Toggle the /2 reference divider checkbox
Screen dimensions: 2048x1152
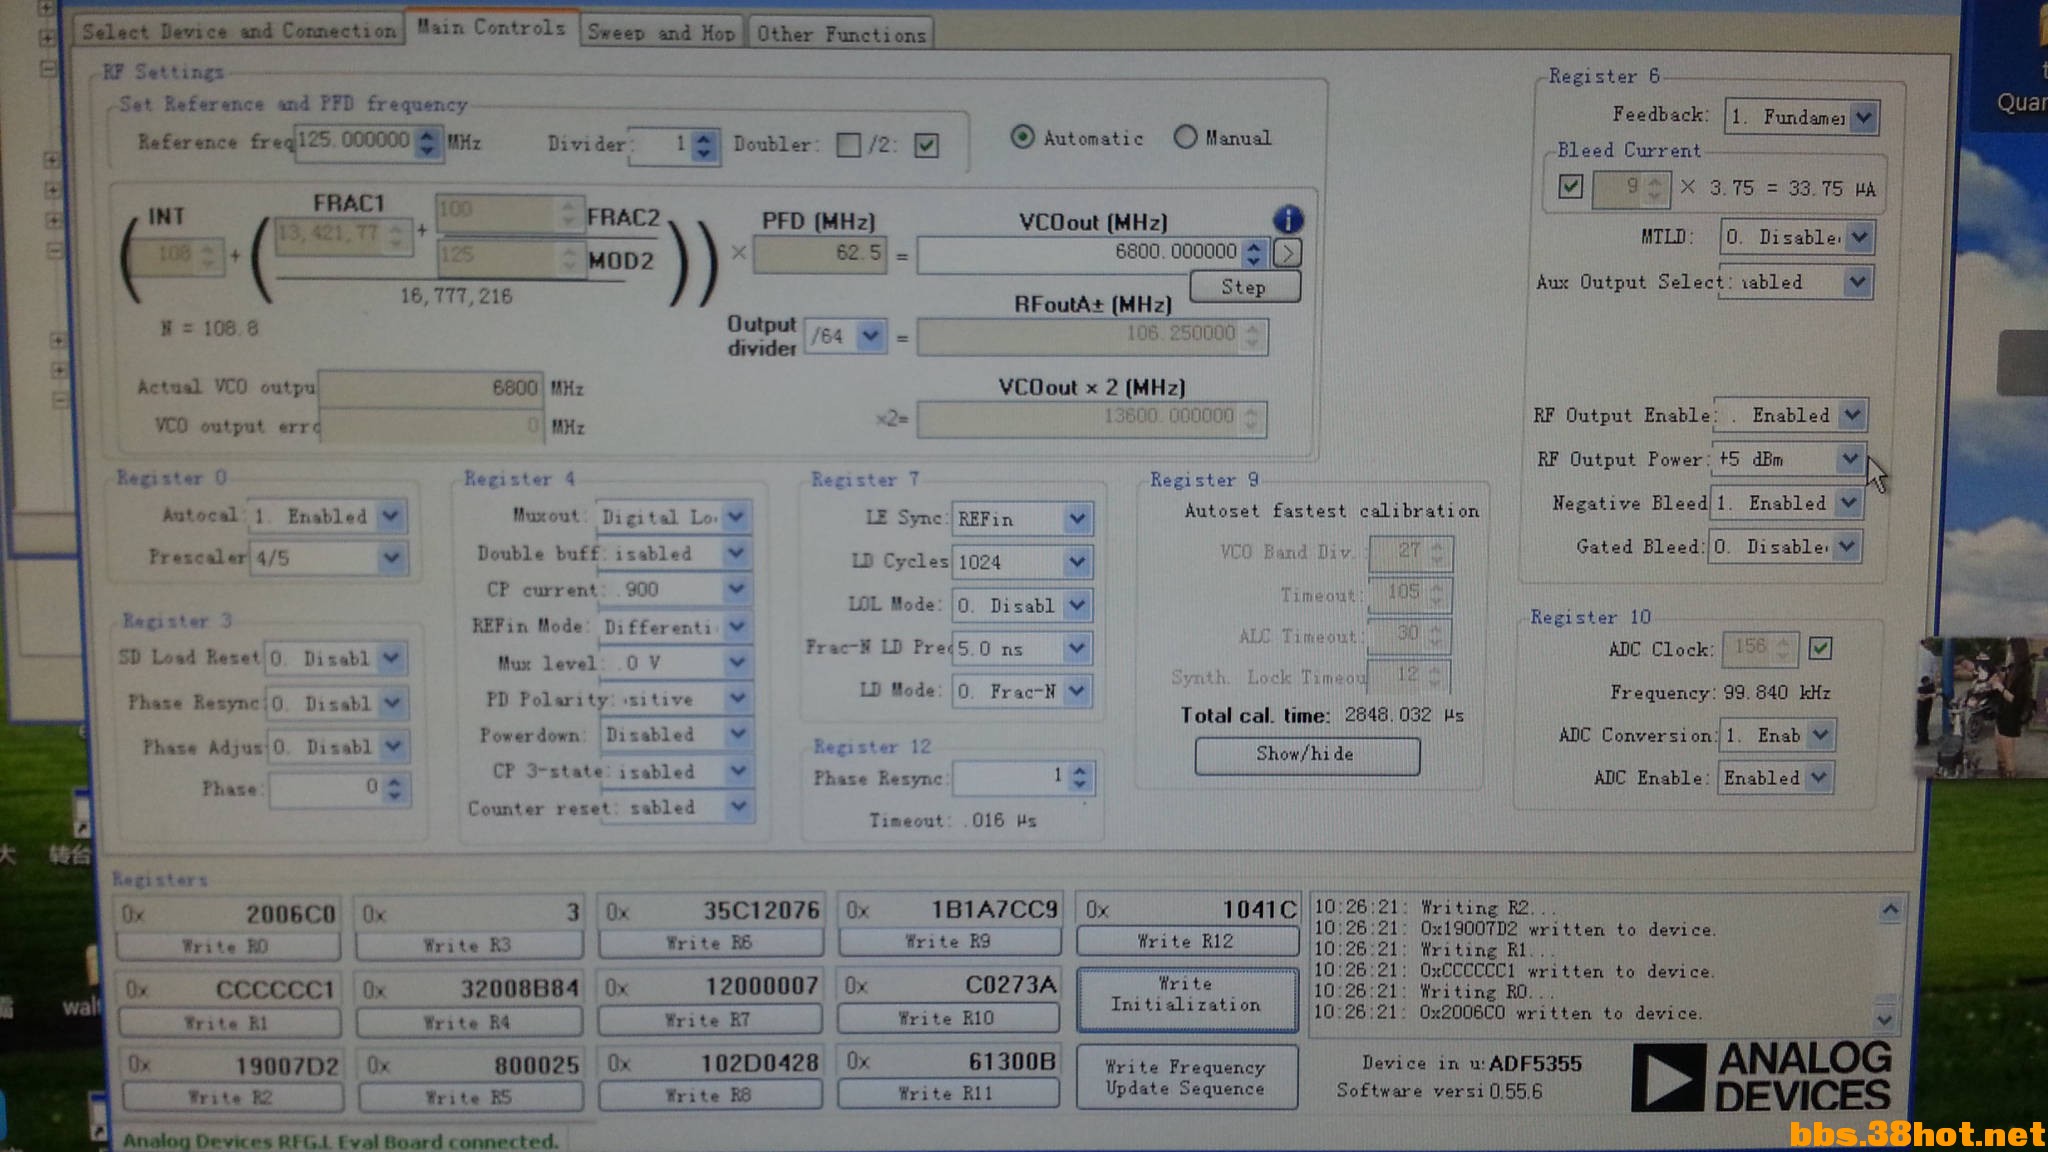point(927,146)
